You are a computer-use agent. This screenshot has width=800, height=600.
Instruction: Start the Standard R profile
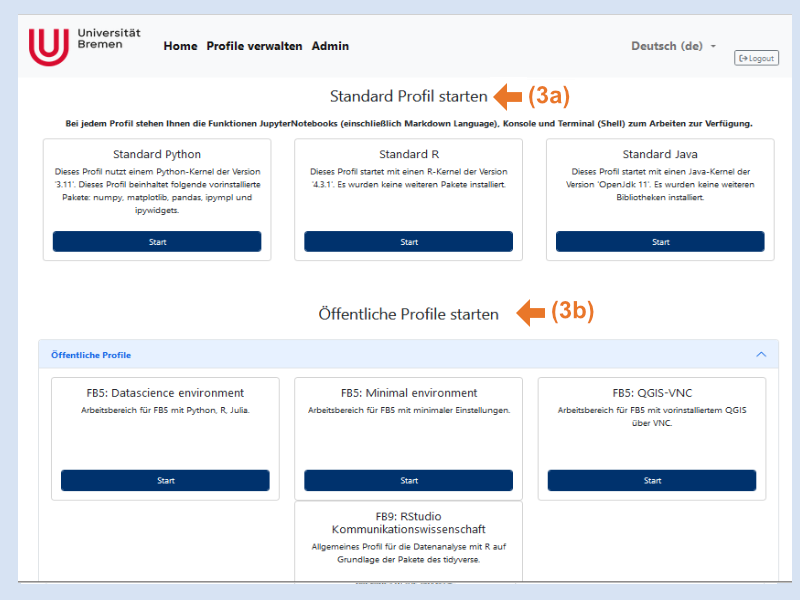click(x=408, y=242)
